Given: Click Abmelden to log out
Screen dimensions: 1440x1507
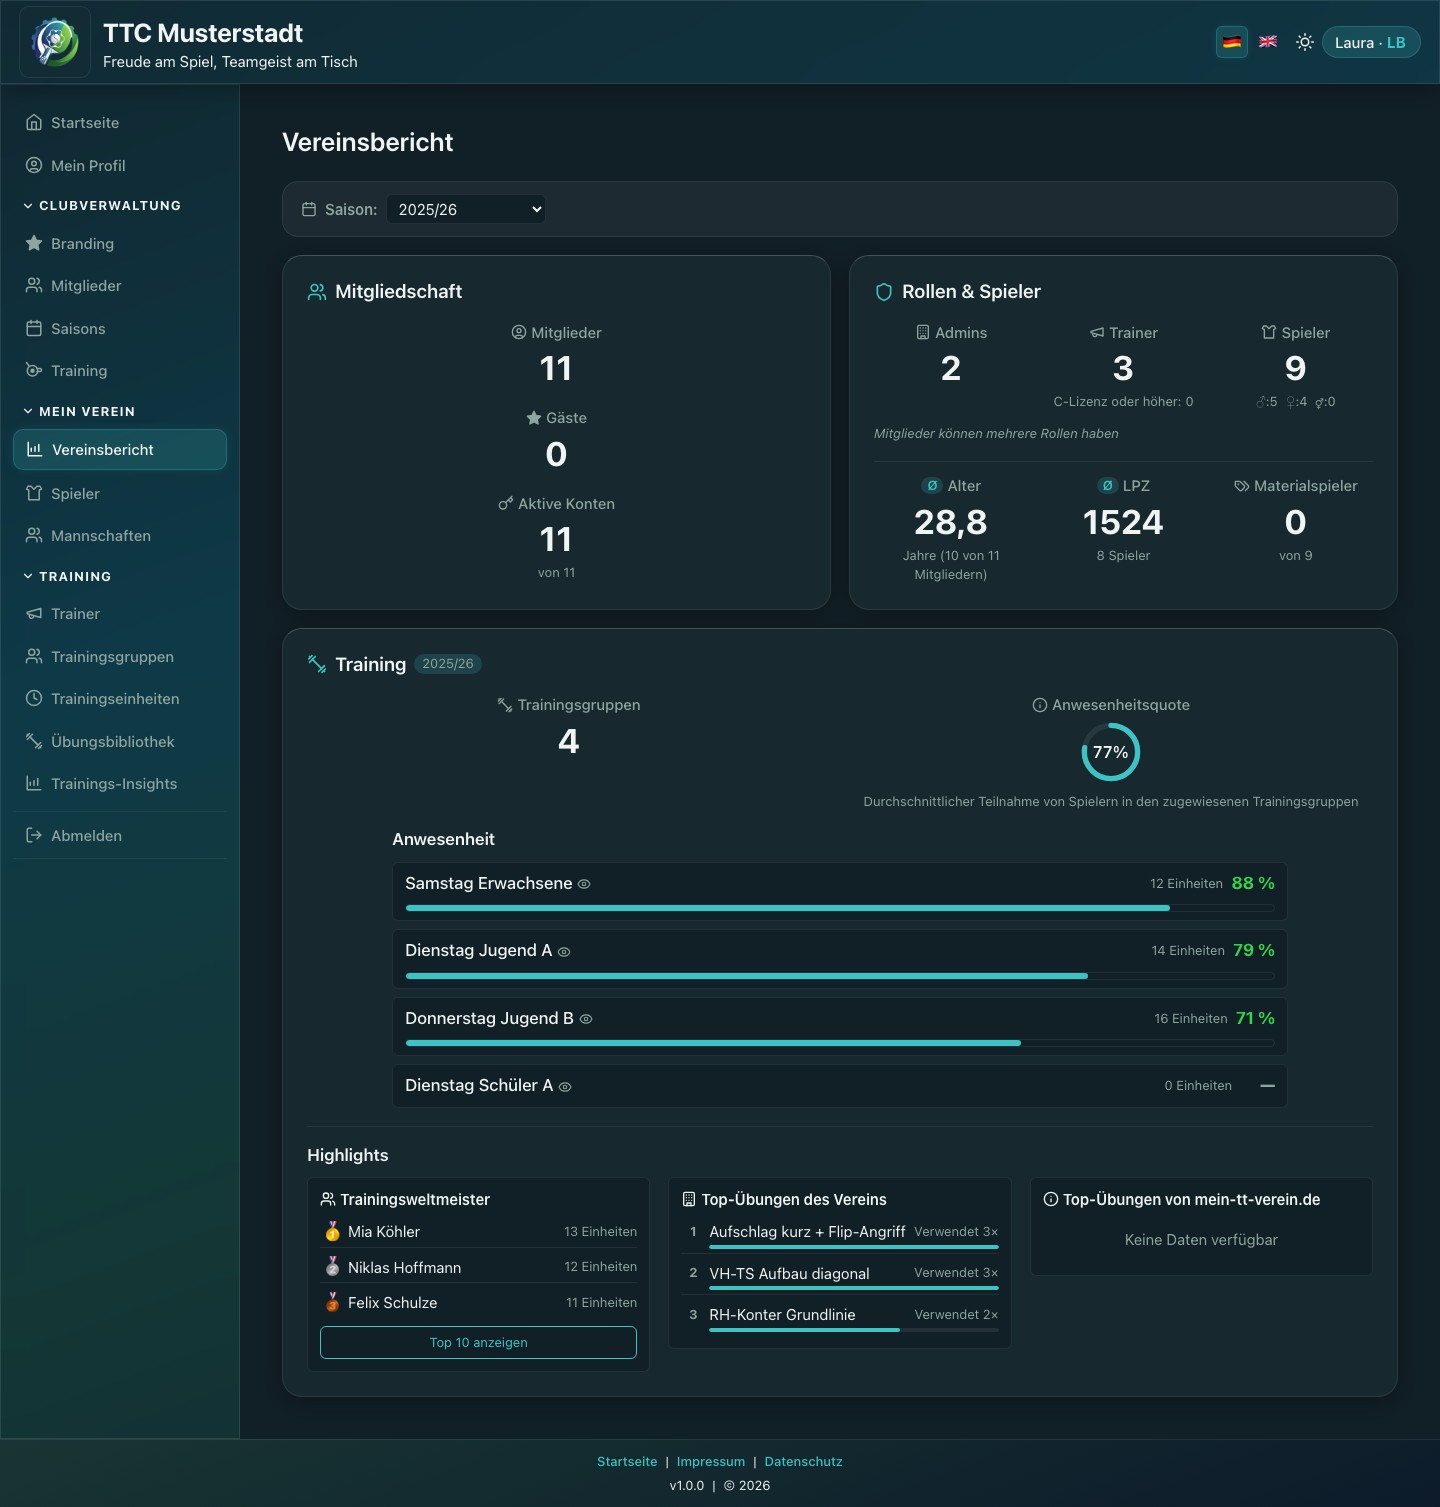Looking at the screenshot, I should (x=120, y=836).
